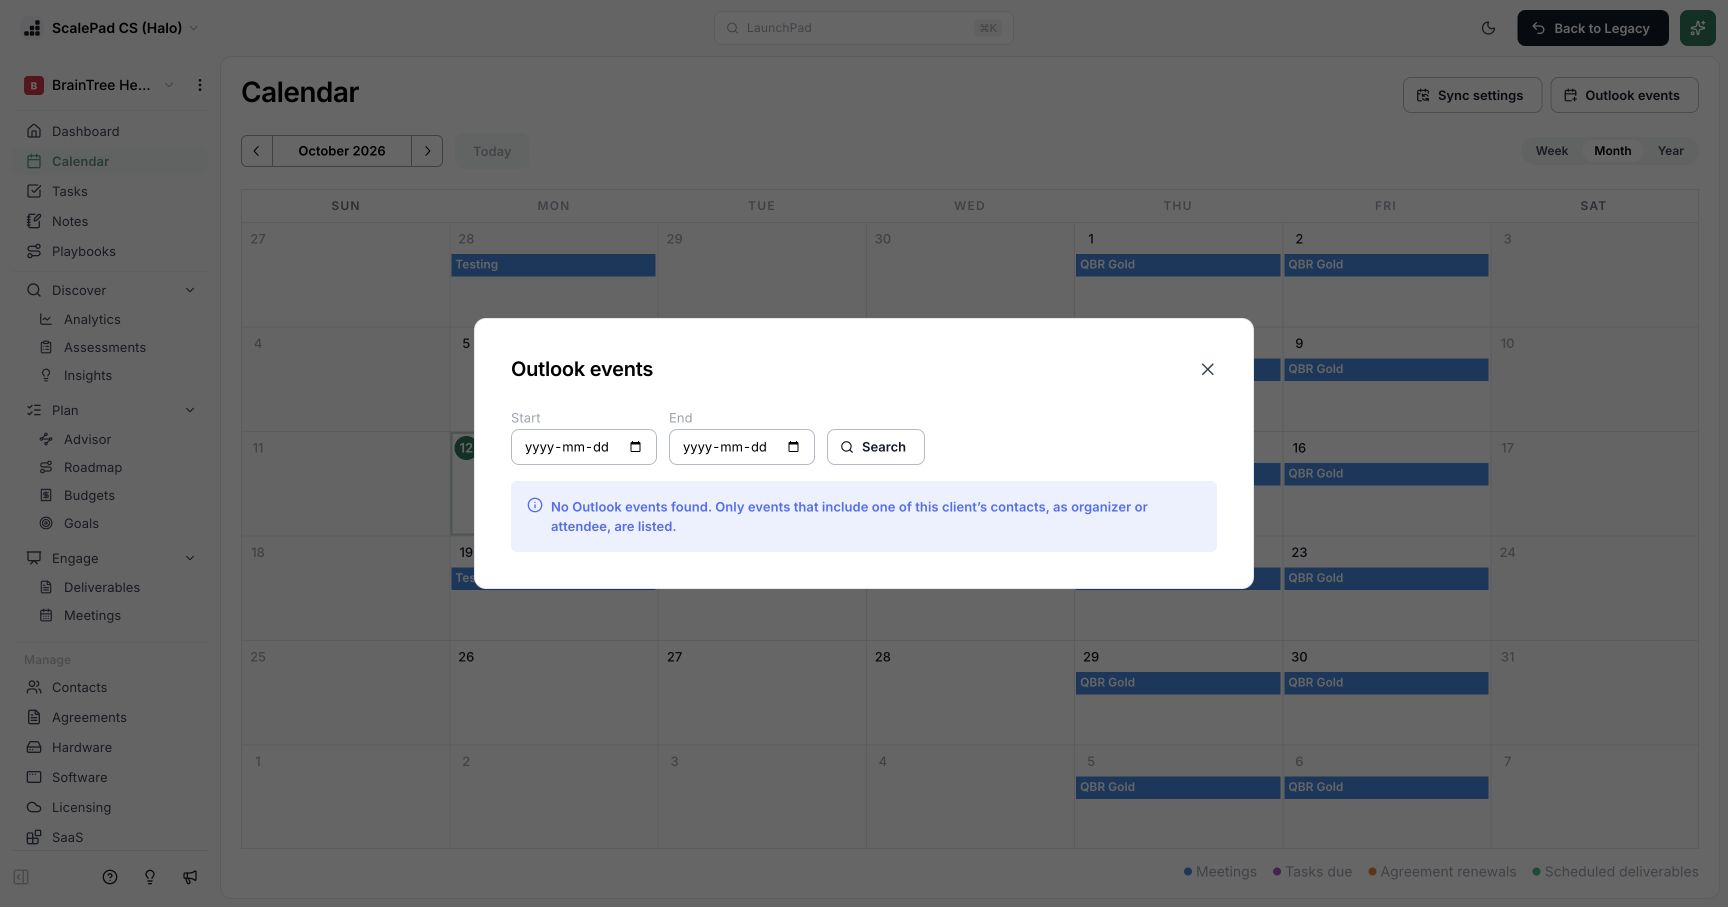Viewport: 1728px width, 907px height.
Task: Collapse the Plan section chevron
Action: click(190, 410)
